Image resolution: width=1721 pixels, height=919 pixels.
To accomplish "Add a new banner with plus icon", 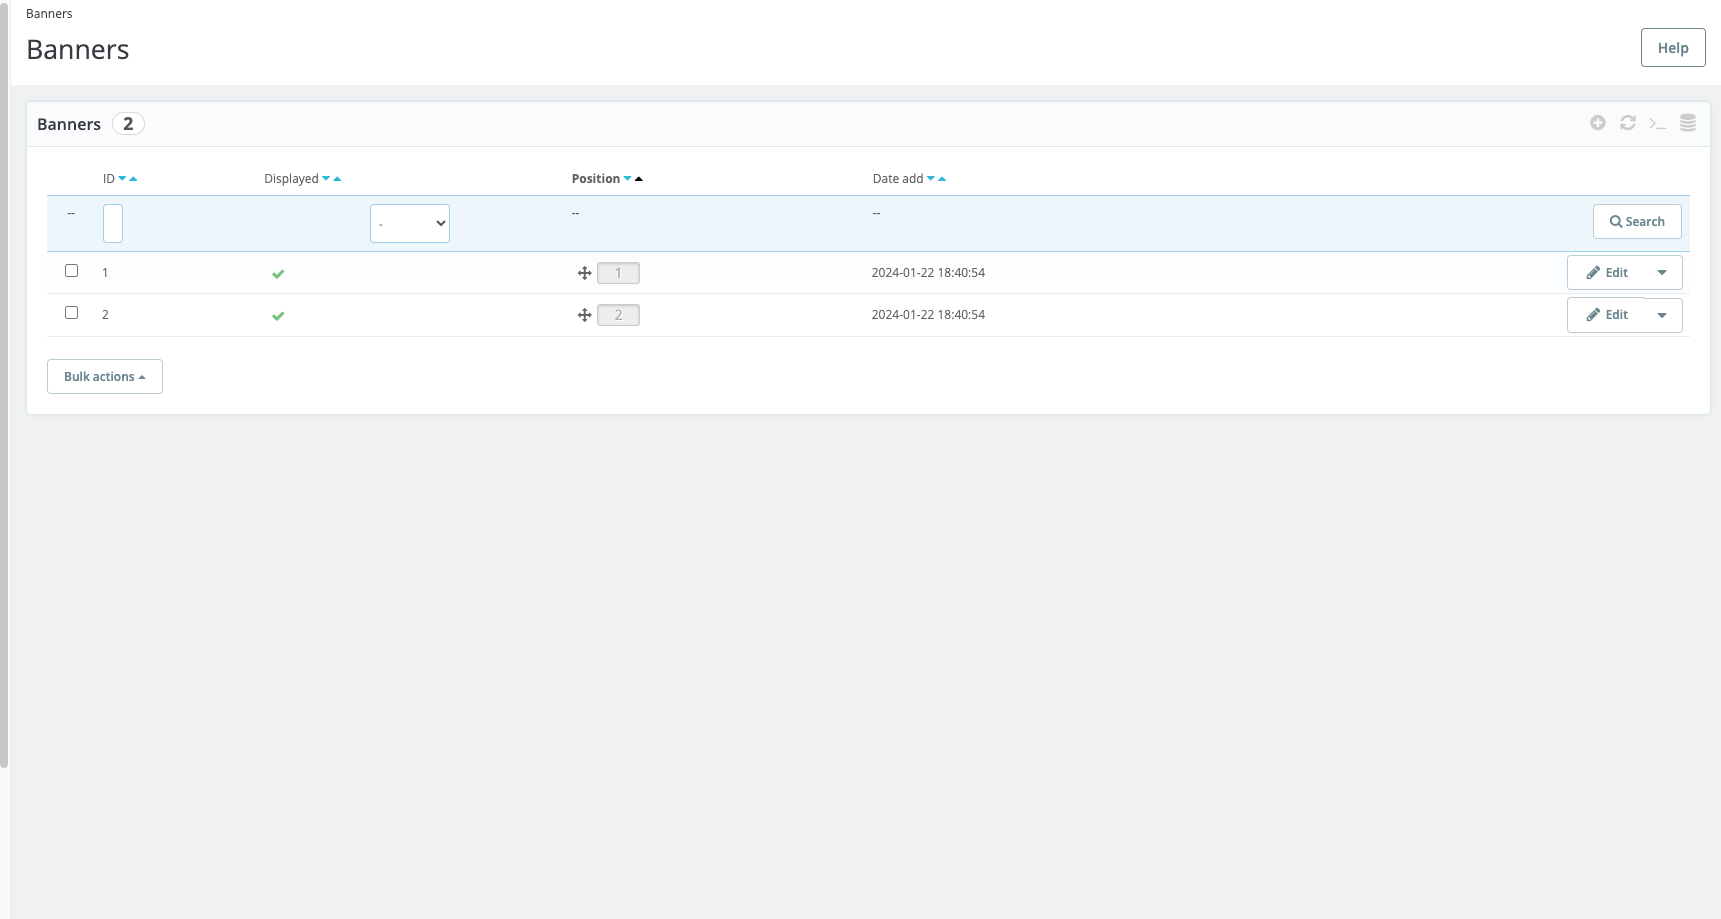I will pos(1598,123).
